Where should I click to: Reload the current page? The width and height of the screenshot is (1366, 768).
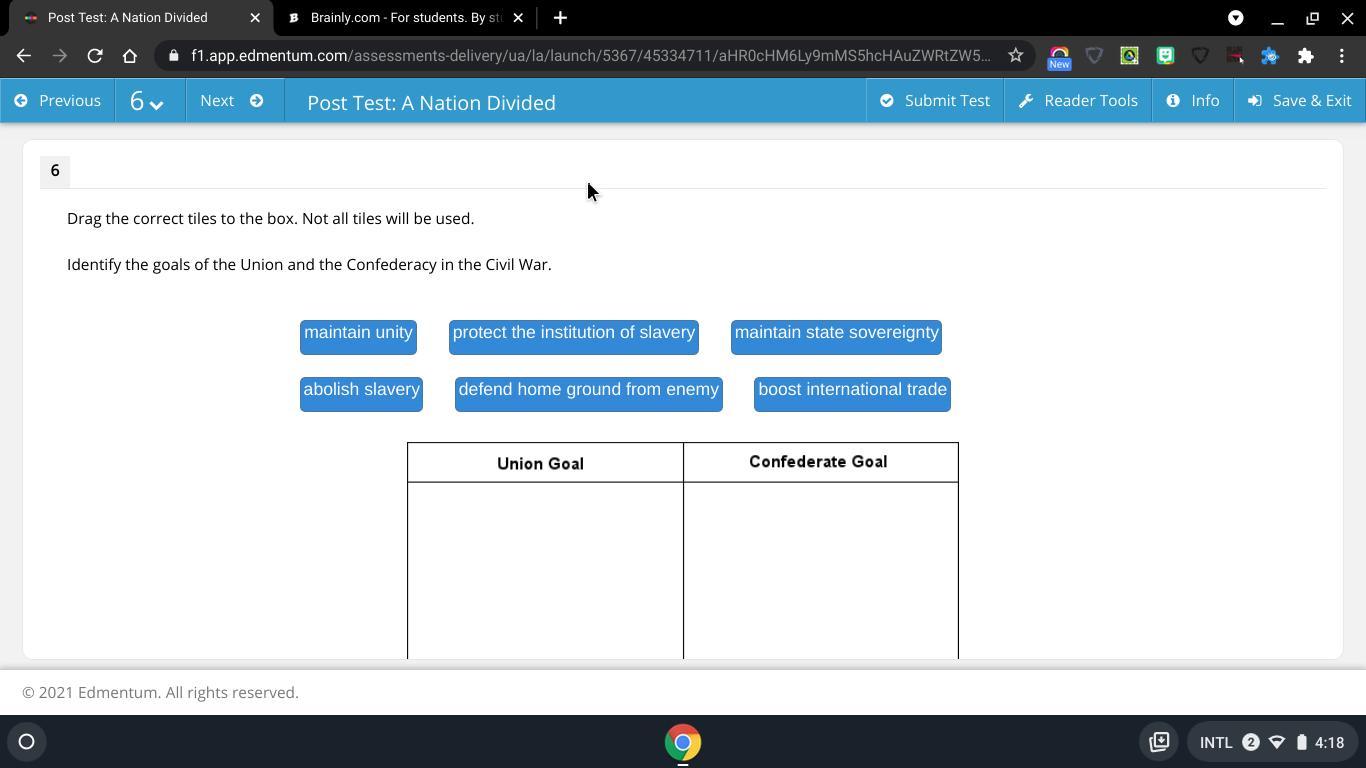(x=95, y=56)
